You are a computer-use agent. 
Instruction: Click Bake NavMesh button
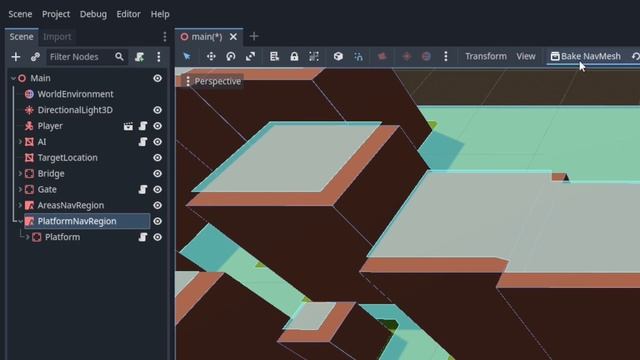pyautogui.click(x=586, y=56)
